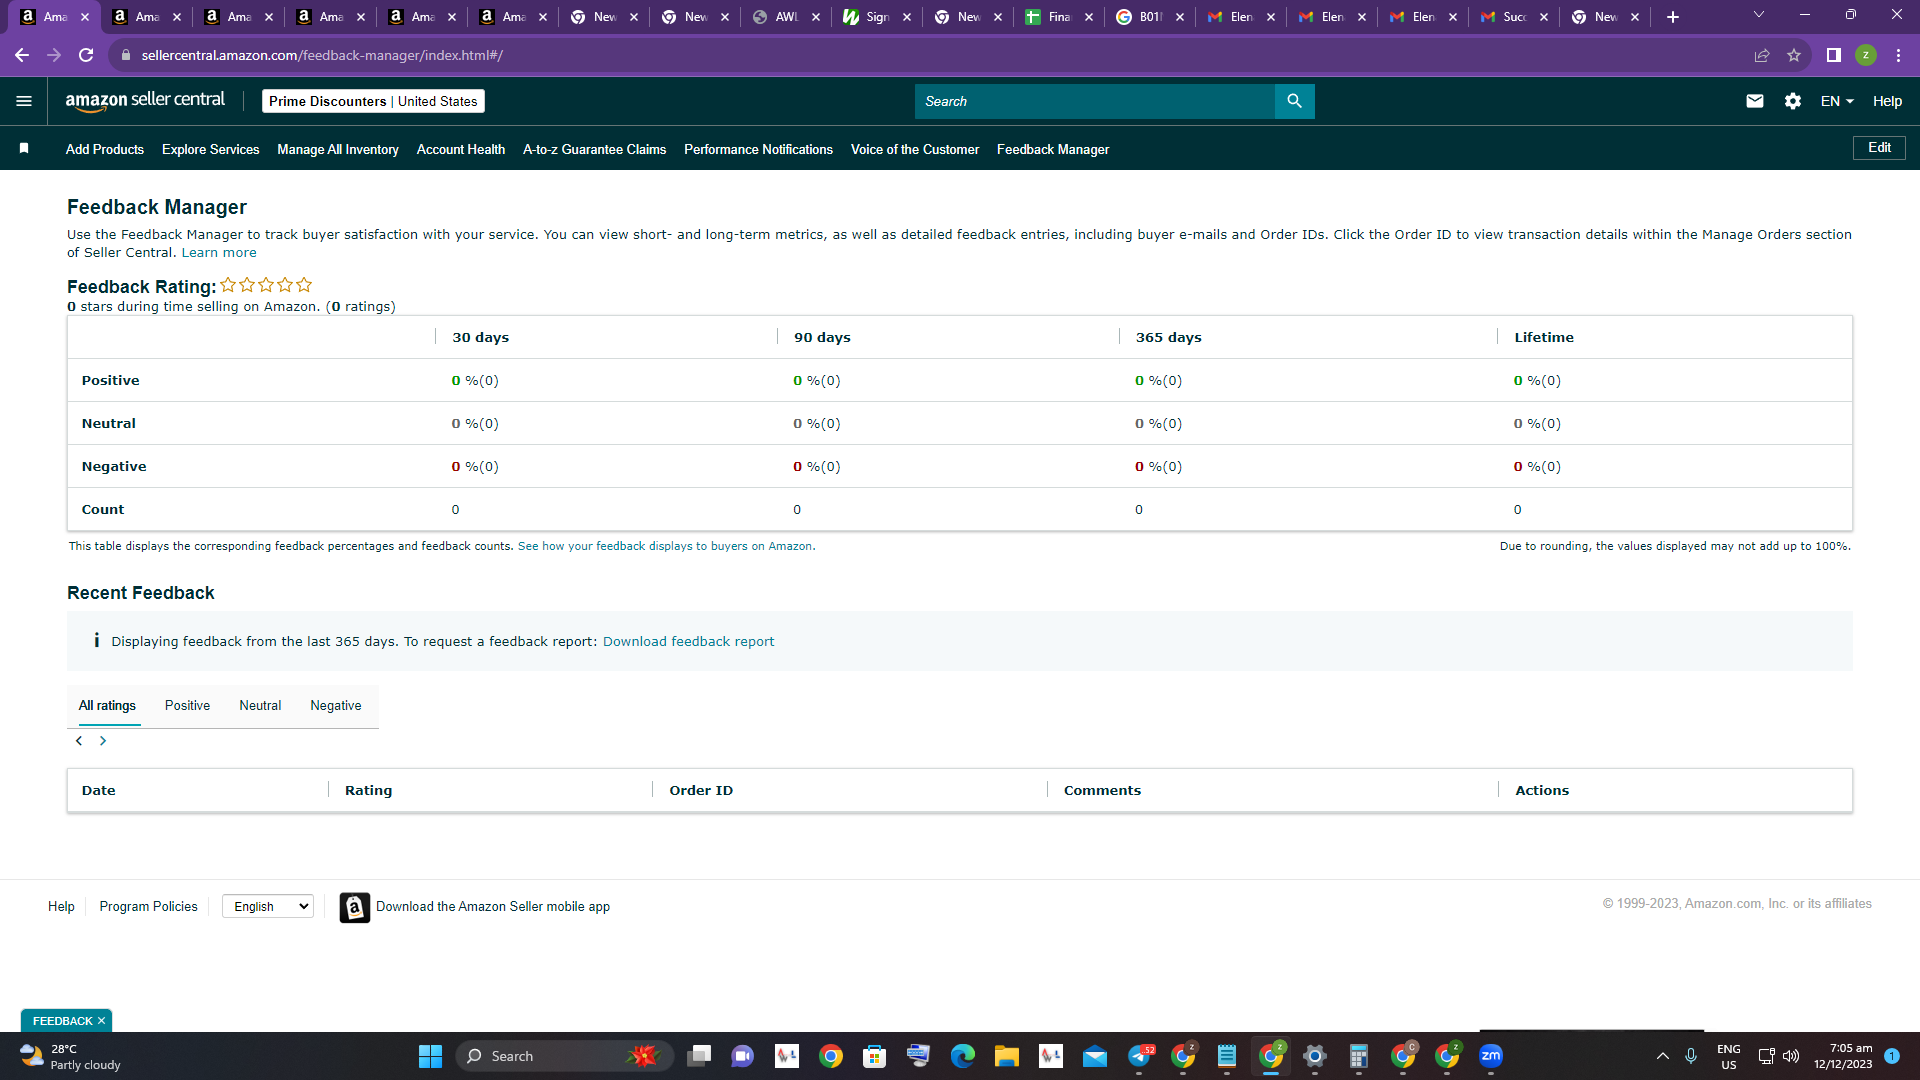
Task: Select the All ratings tab
Action: click(x=107, y=705)
